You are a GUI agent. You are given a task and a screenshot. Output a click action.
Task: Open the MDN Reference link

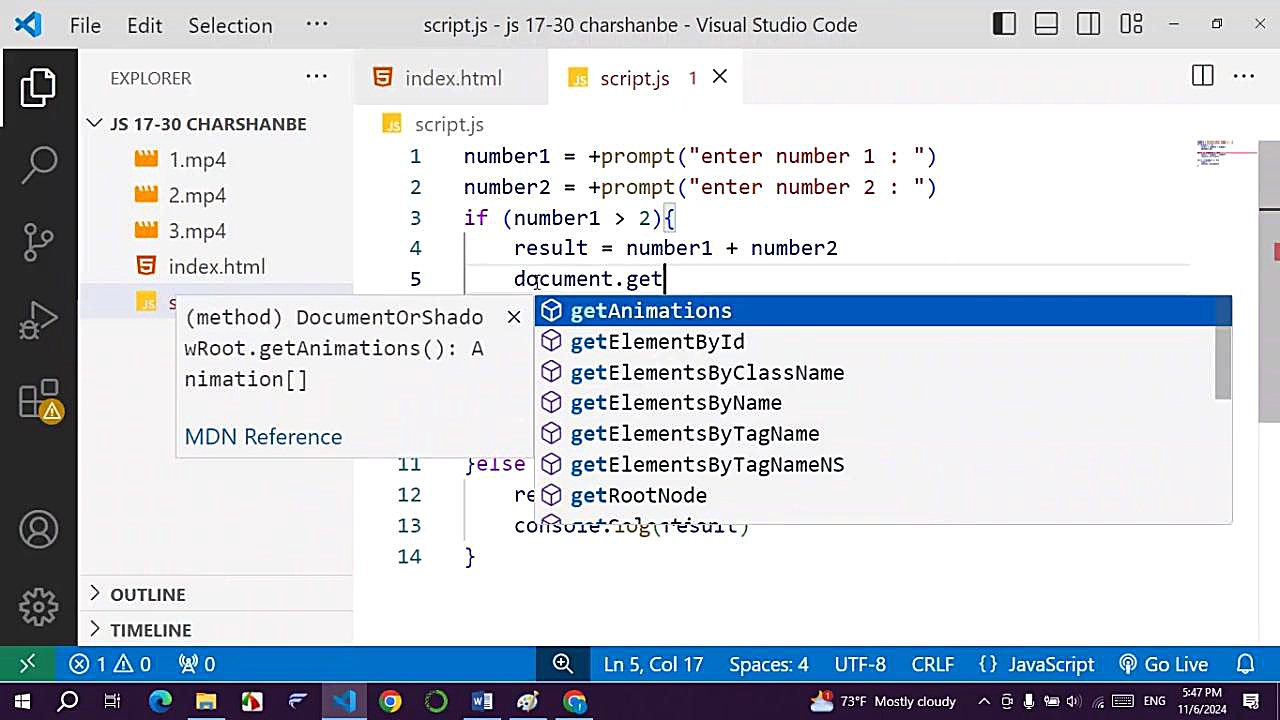263,437
